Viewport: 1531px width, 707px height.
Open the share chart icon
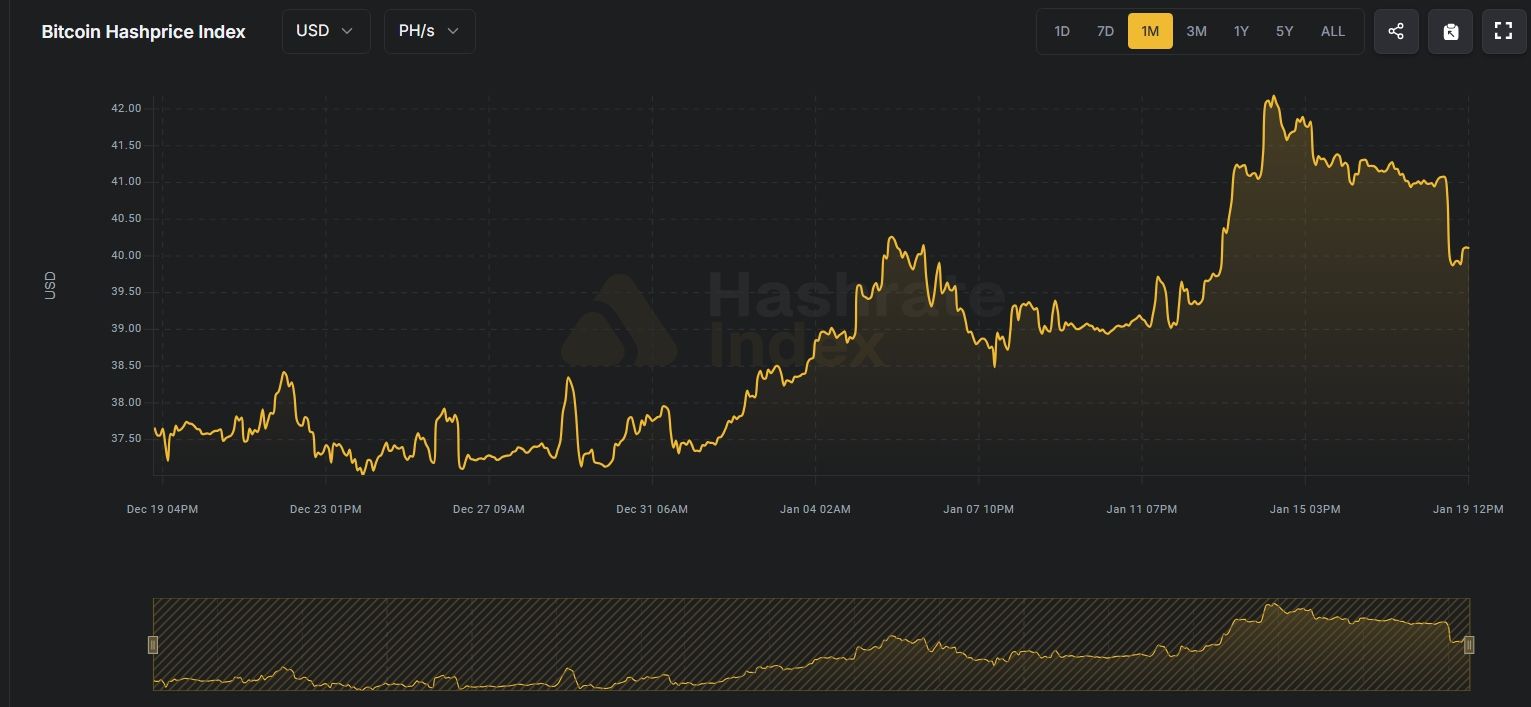click(1396, 31)
